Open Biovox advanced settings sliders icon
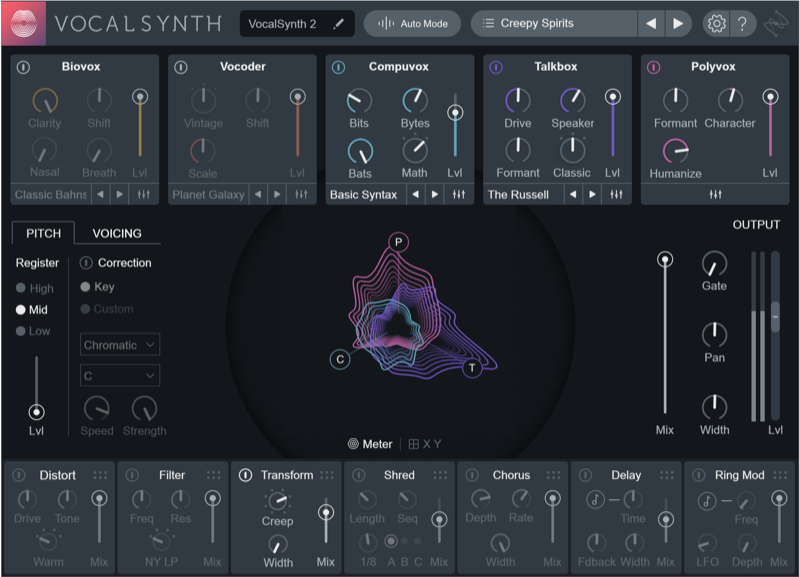 pyautogui.click(x=143, y=194)
